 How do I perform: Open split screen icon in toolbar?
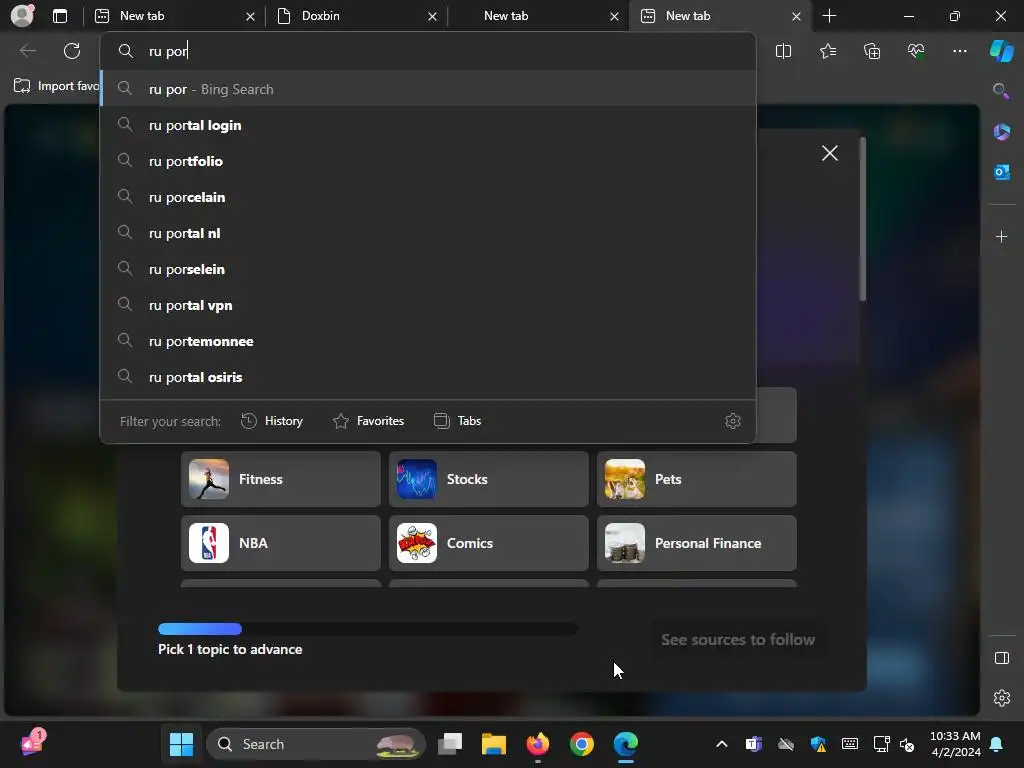coord(783,51)
